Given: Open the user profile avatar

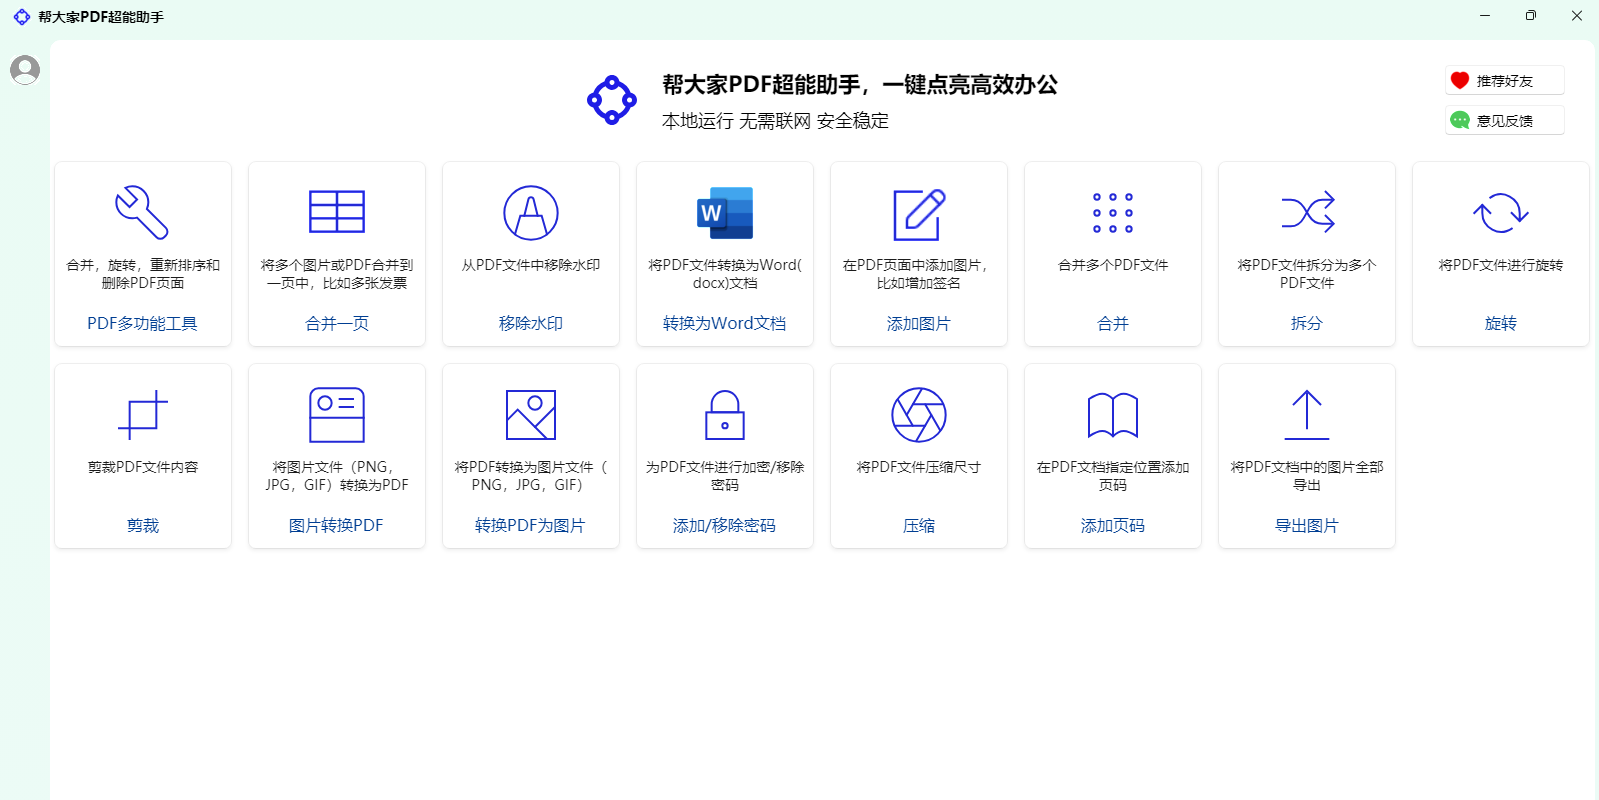Looking at the screenshot, I should pyautogui.click(x=25, y=70).
